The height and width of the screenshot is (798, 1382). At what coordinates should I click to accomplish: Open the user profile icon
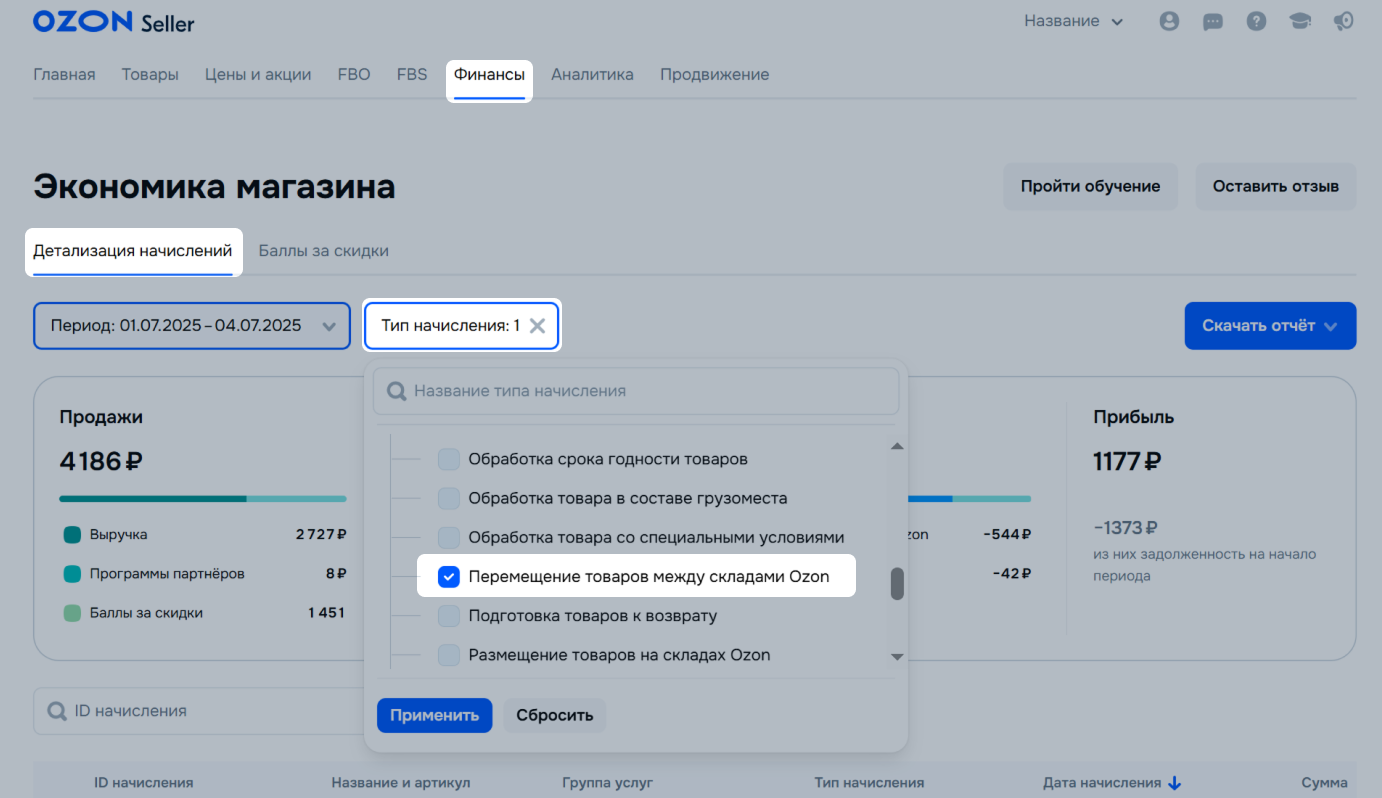pos(1169,21)
